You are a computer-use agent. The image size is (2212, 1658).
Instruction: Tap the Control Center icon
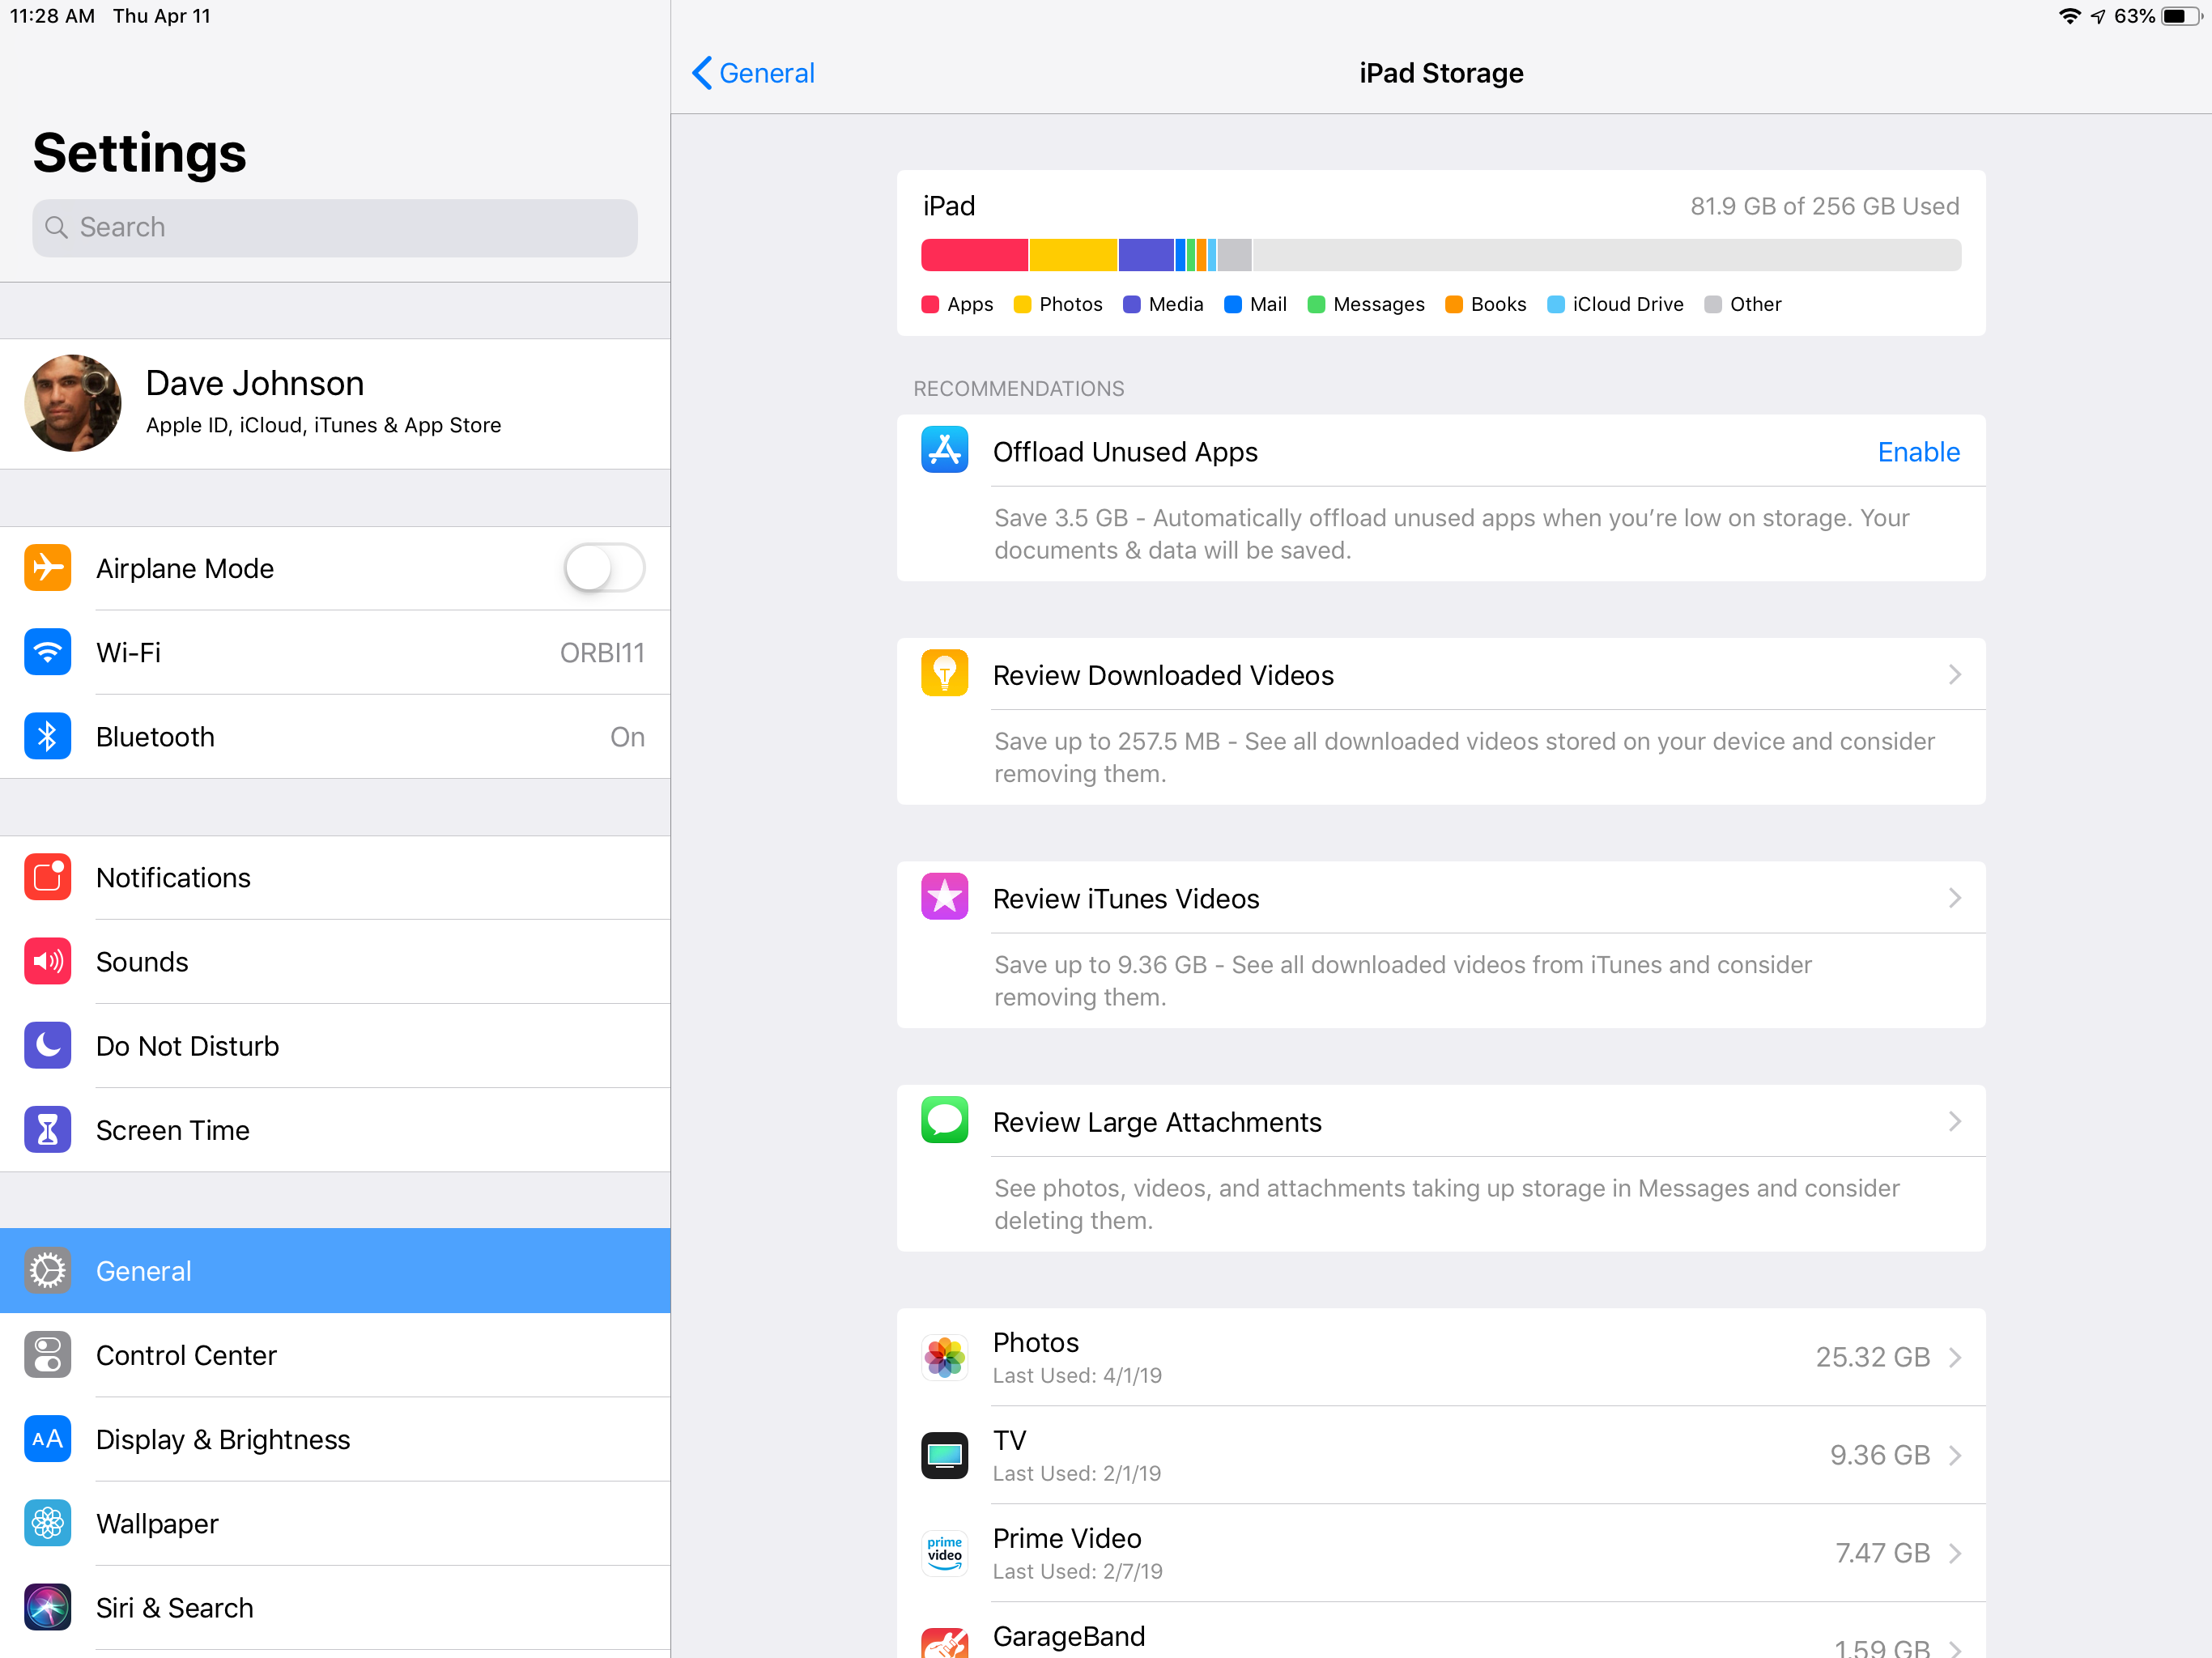pos(47,1355)
